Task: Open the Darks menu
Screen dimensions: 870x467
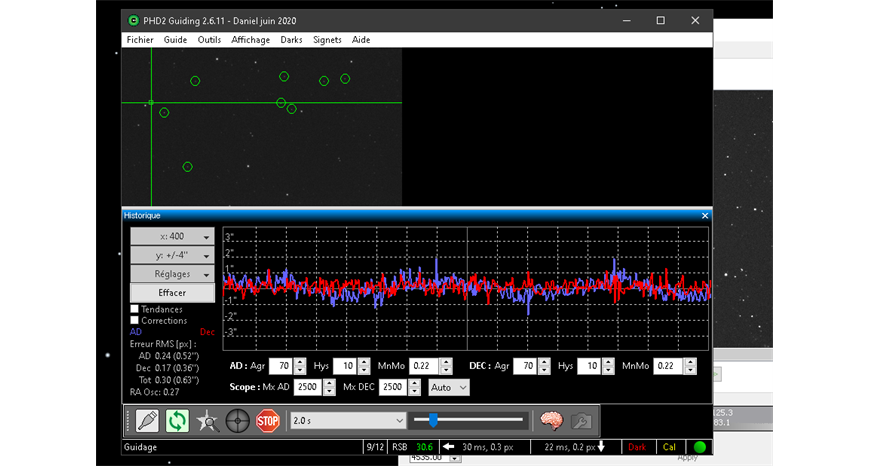Action: point(291,40)
